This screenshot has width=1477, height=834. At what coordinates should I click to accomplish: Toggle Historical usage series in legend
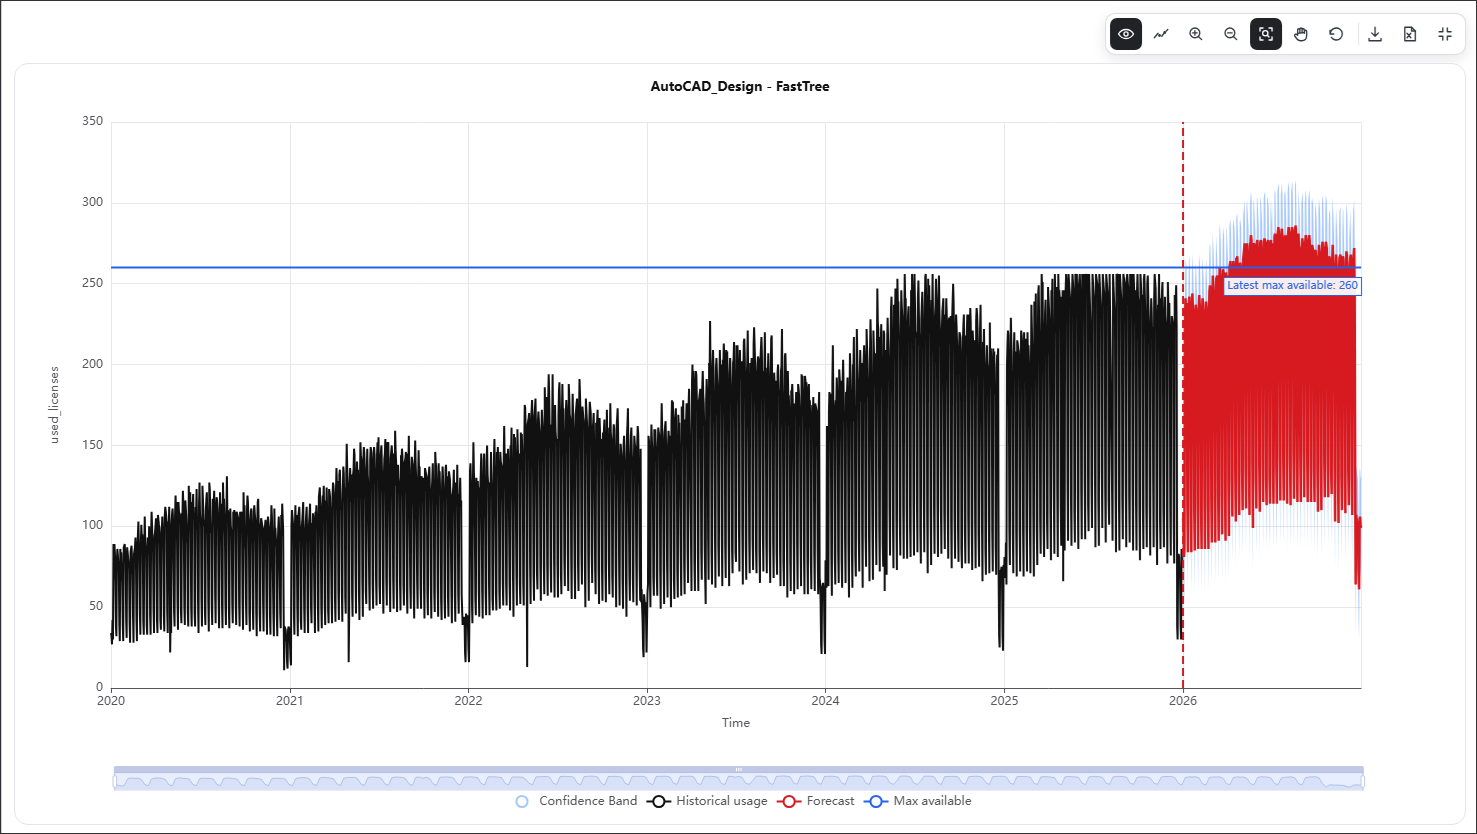coord(708,801)
